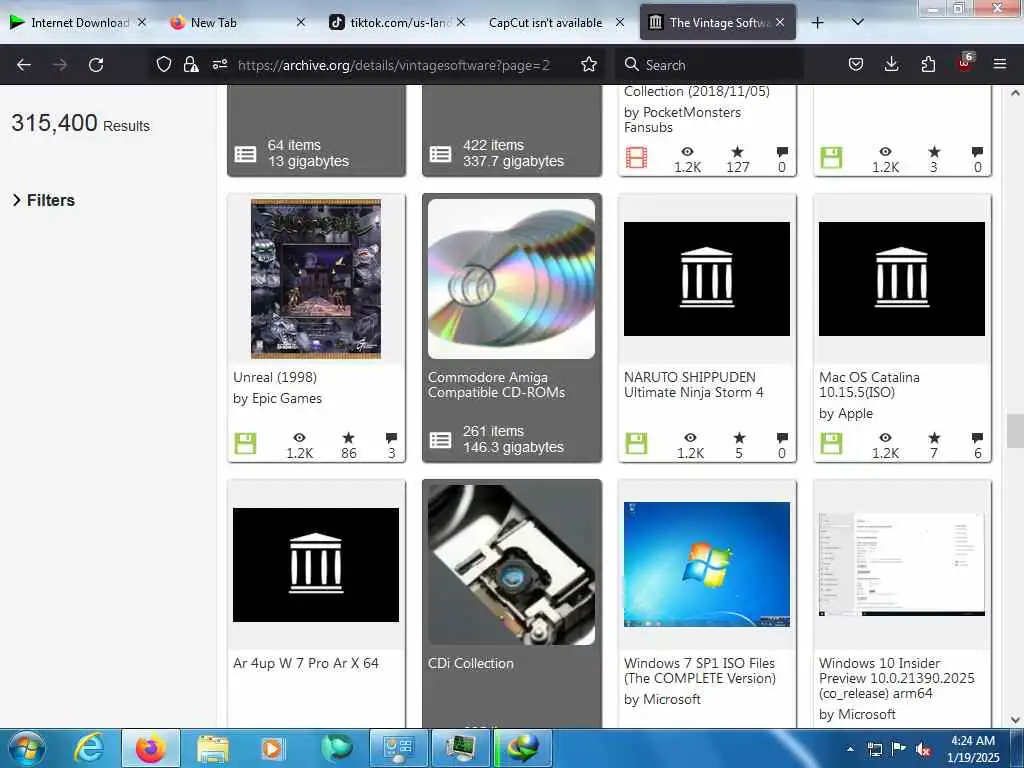This screenshot has height=768, width=1024.
Task: Open Windows Media Player on taskbar
Action: click(x=272, y=748)
